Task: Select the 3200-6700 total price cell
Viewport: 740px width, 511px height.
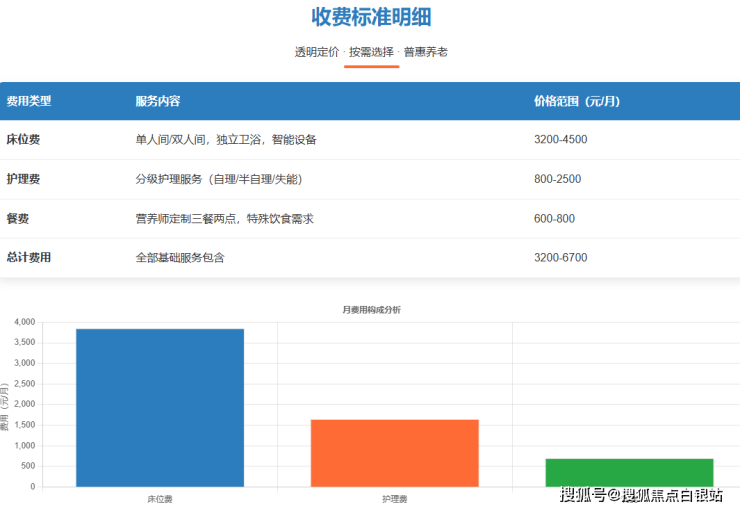Action: [x=560, y=257]
